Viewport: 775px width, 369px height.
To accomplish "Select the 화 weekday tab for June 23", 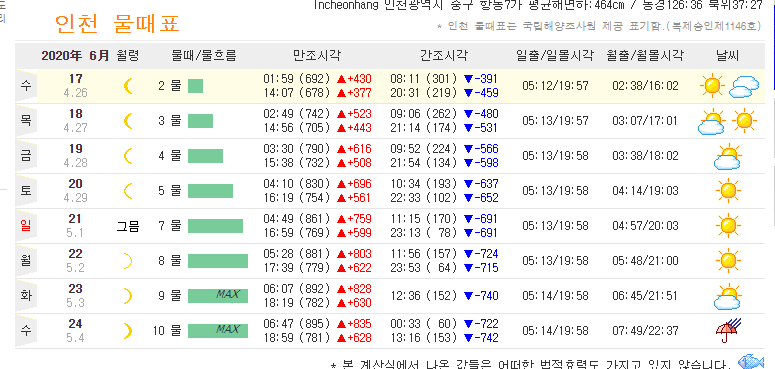I will pyautogui.click(x=26, y=295).
